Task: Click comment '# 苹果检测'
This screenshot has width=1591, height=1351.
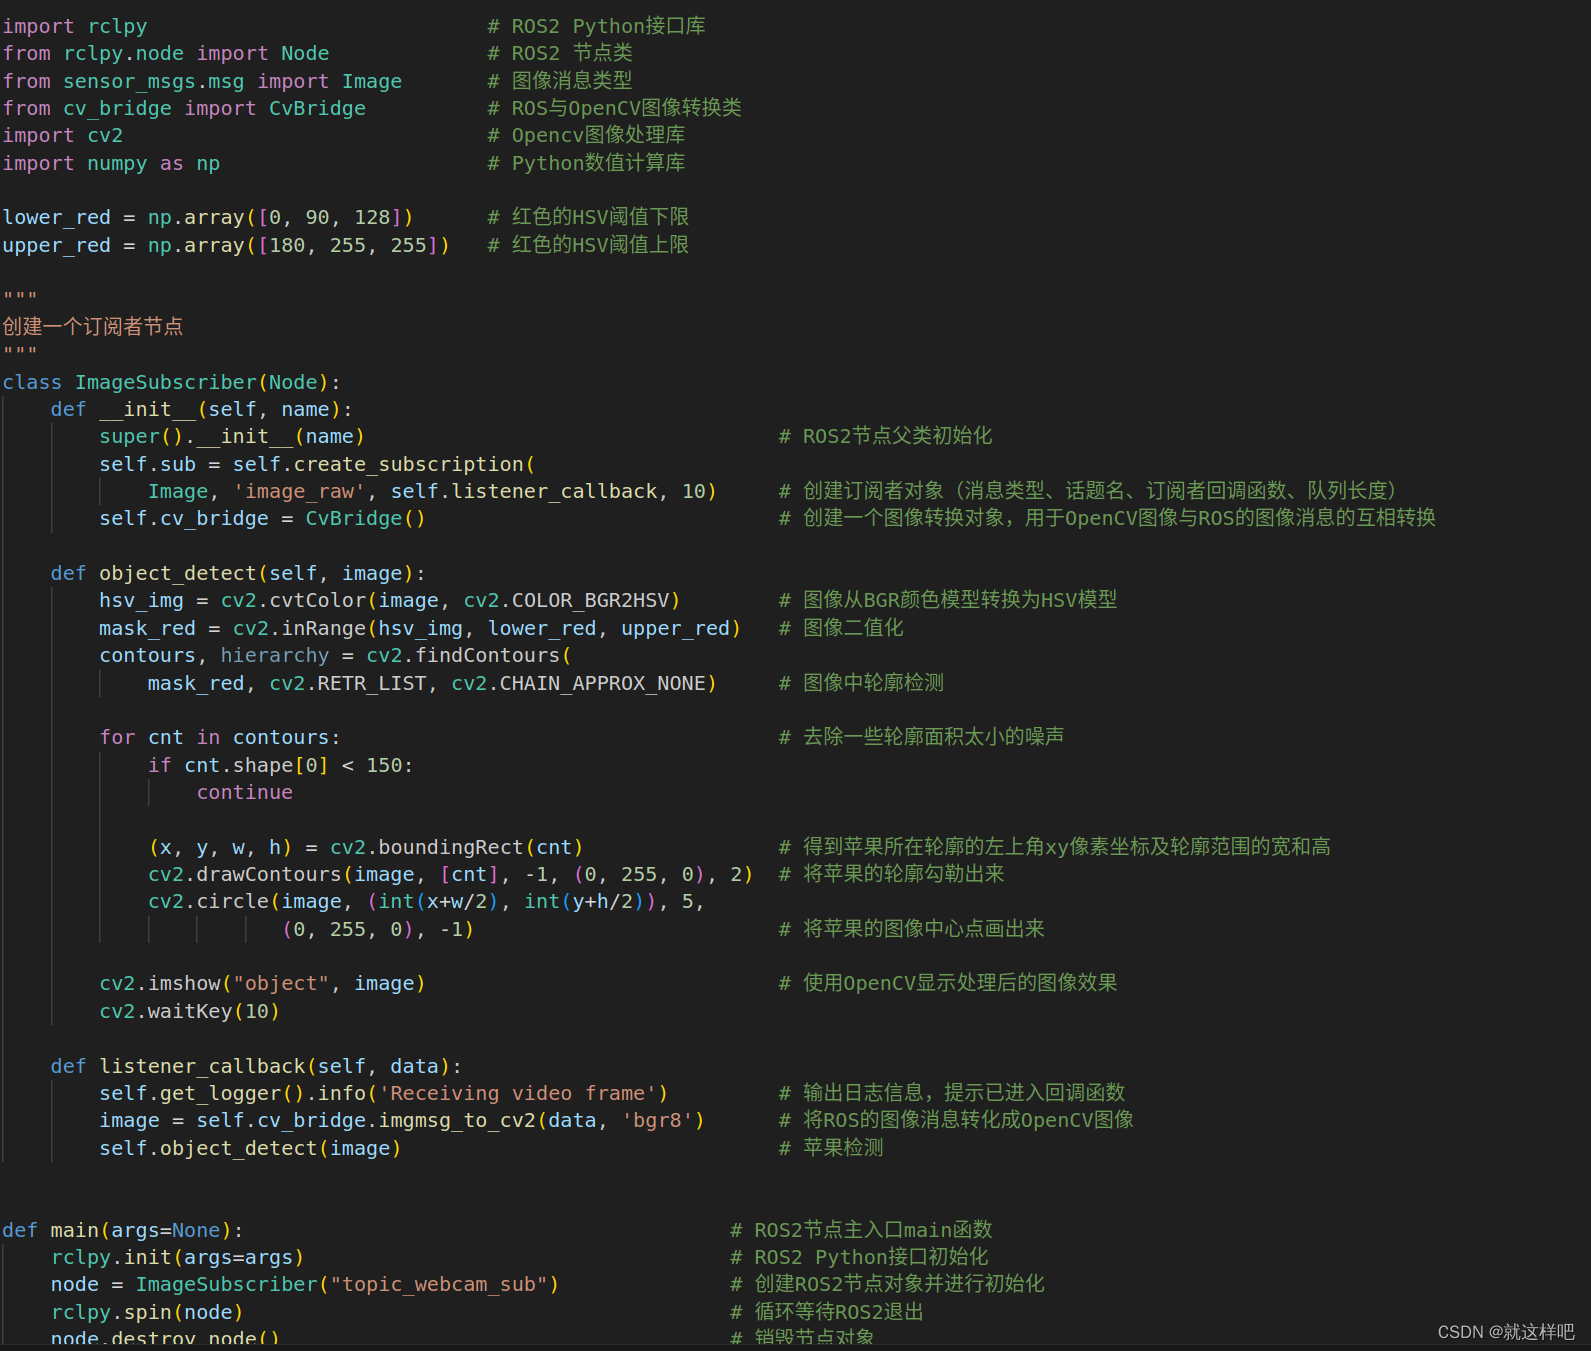Action: point(831,1148)
